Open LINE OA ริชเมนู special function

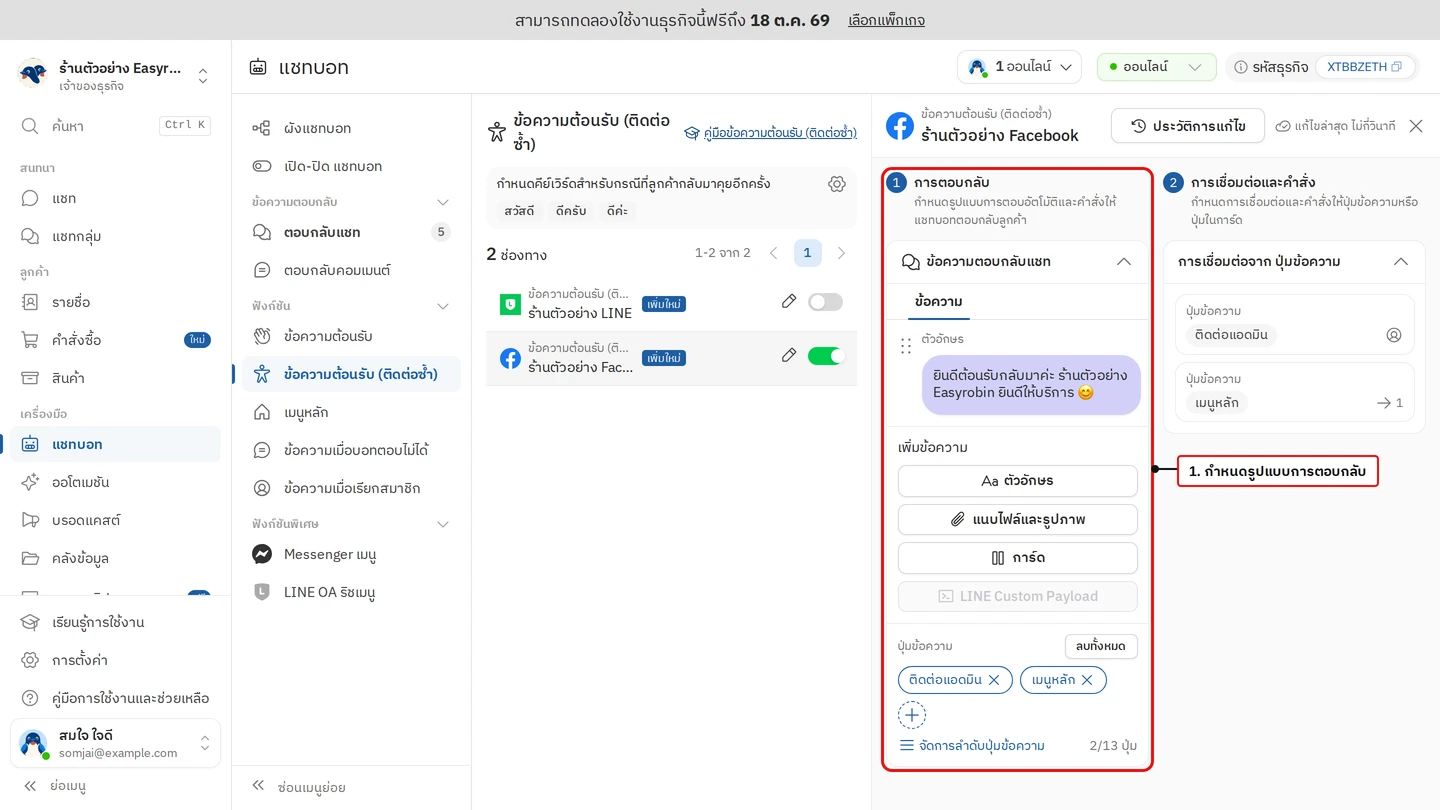[351, 592]
